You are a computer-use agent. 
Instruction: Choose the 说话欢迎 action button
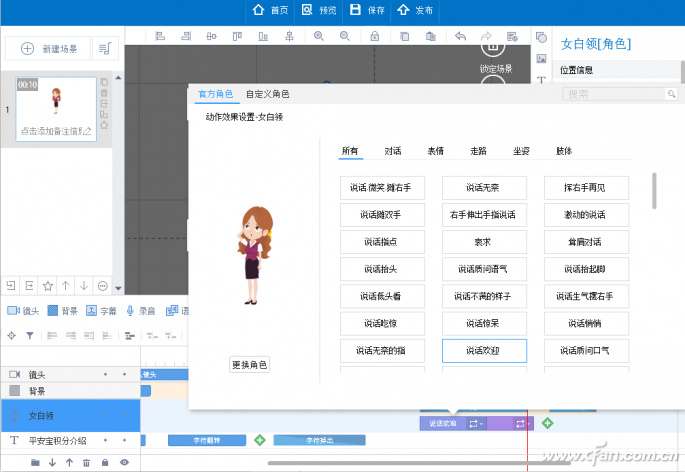(484, 351)
